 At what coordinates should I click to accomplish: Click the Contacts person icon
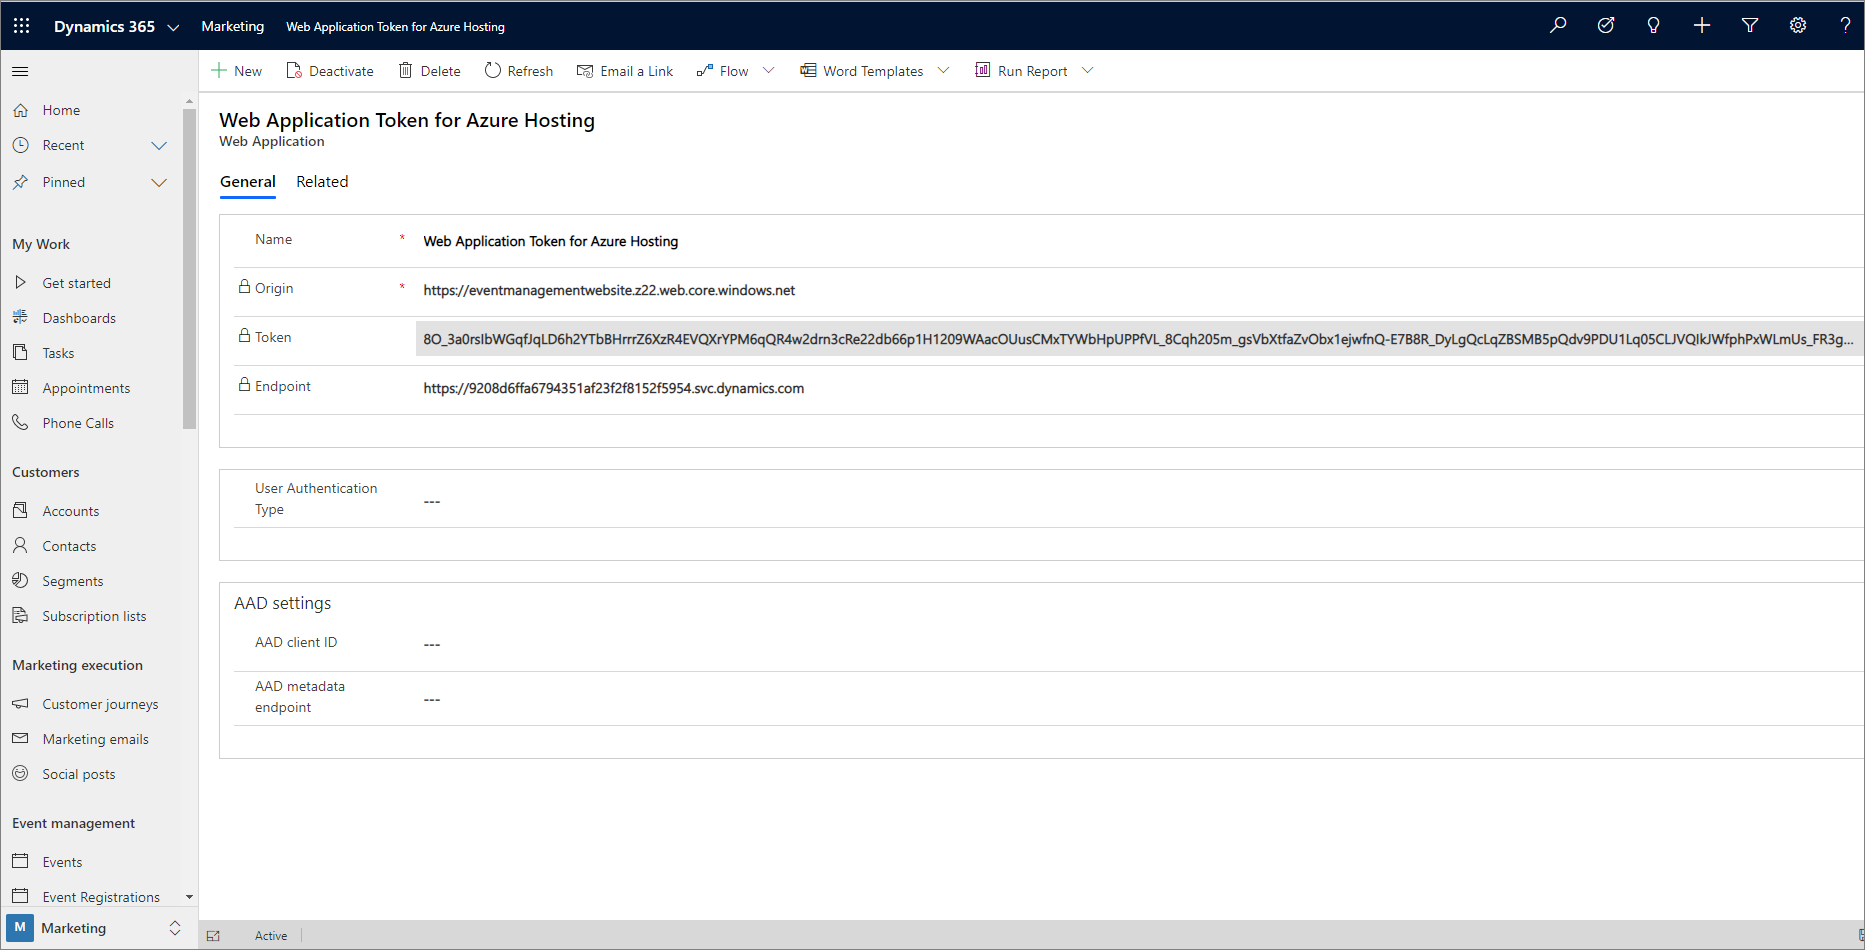pos(20,546)
